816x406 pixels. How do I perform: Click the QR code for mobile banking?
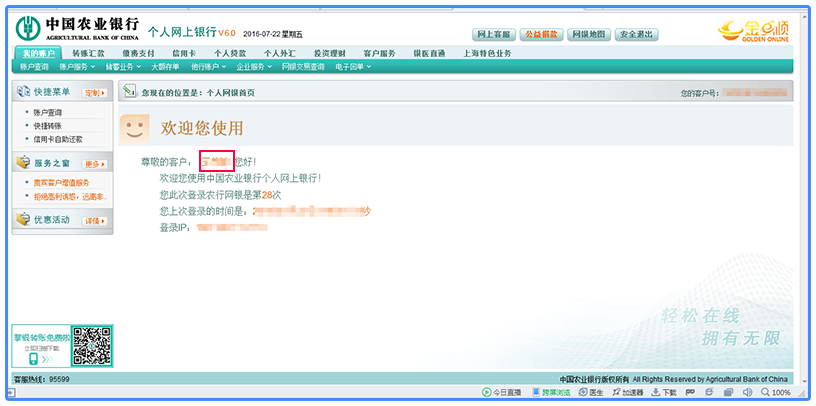92,346
